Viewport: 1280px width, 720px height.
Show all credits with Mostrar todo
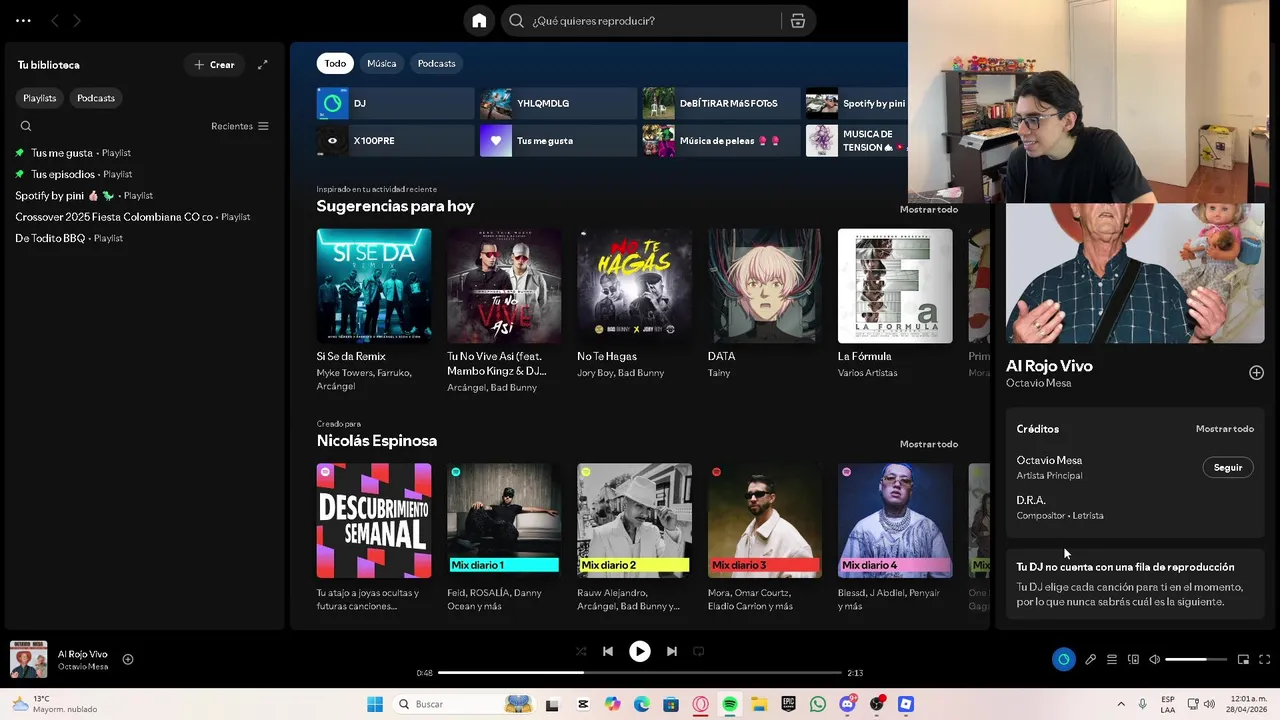pos(1224,429)
